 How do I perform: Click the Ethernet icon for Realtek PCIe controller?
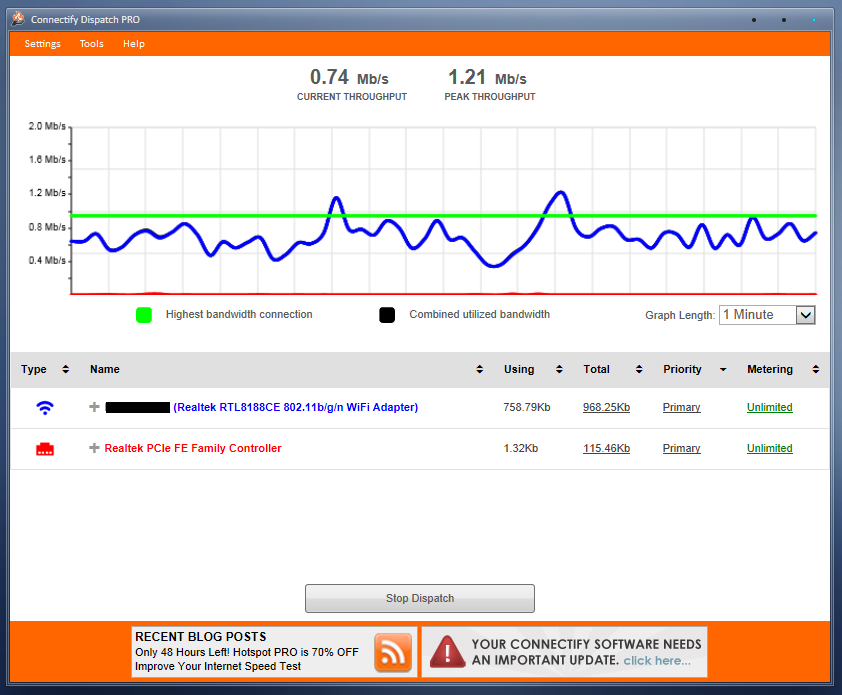click(43, 447)
